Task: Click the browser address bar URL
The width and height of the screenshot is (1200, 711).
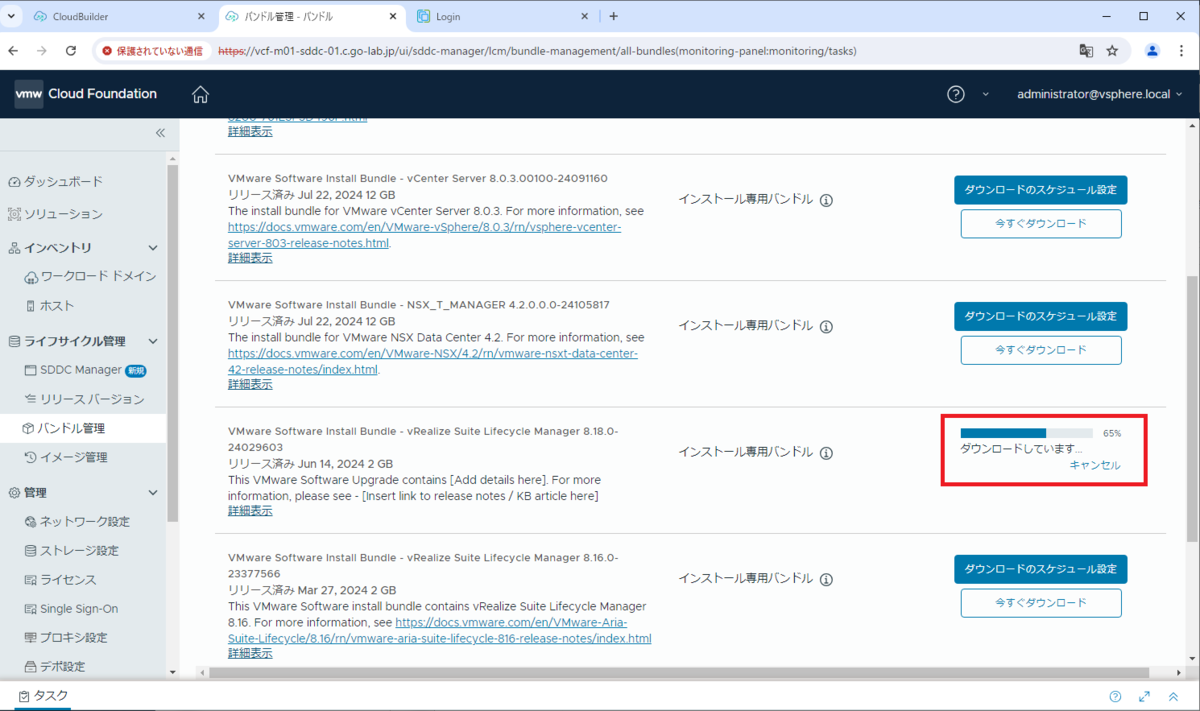Action: click(x=537, y=51)
